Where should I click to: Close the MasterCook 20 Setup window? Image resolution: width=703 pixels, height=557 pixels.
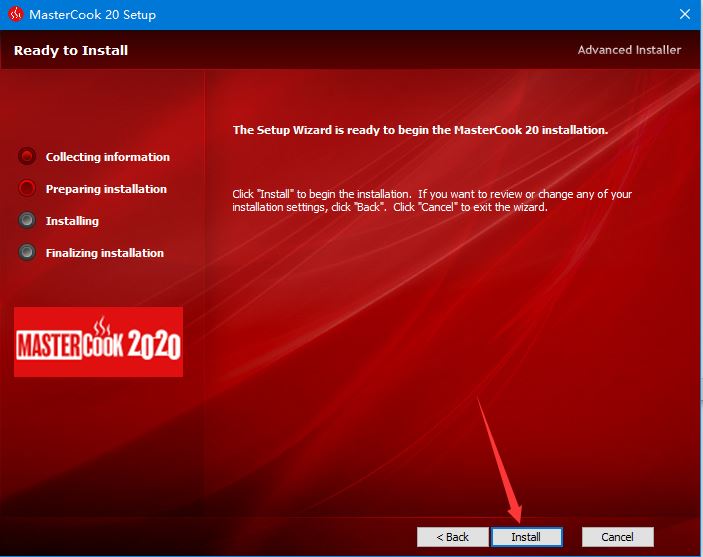click(685, 14)
